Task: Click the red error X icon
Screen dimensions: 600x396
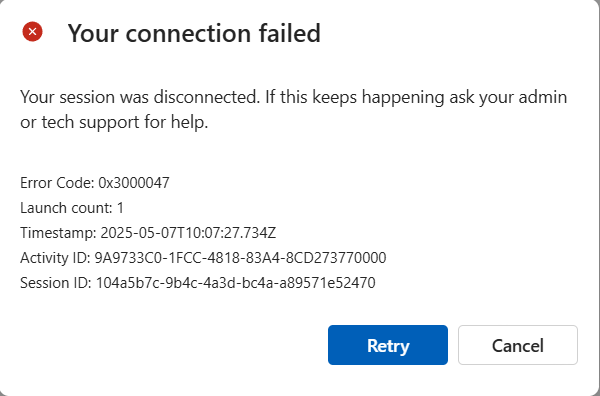Action: click(33, 31)
